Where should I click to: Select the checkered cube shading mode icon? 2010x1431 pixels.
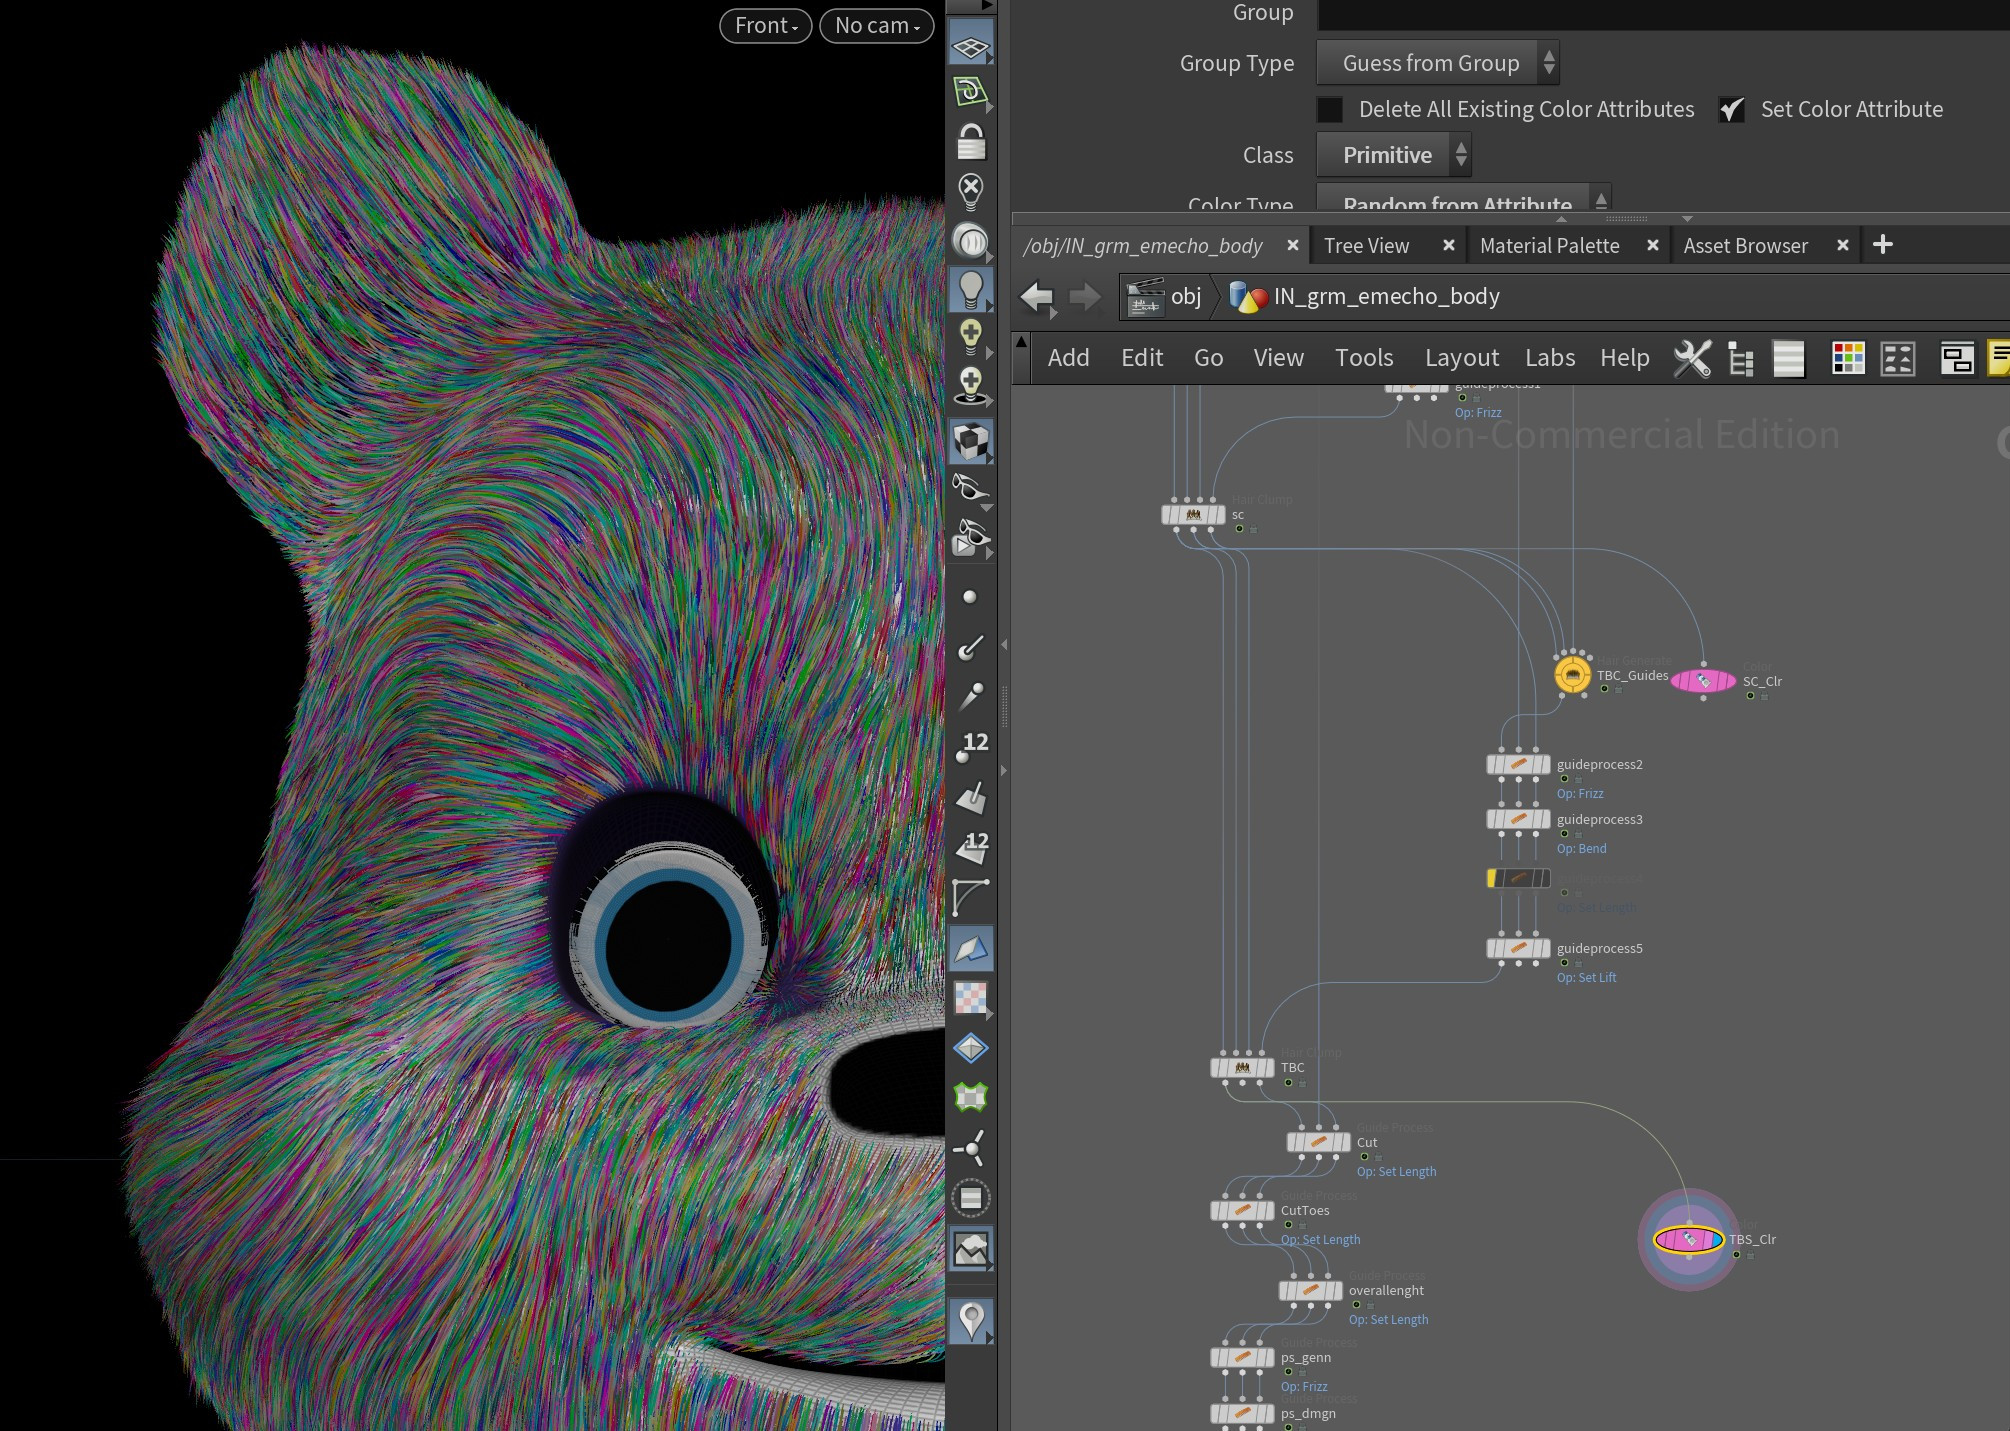970,440
